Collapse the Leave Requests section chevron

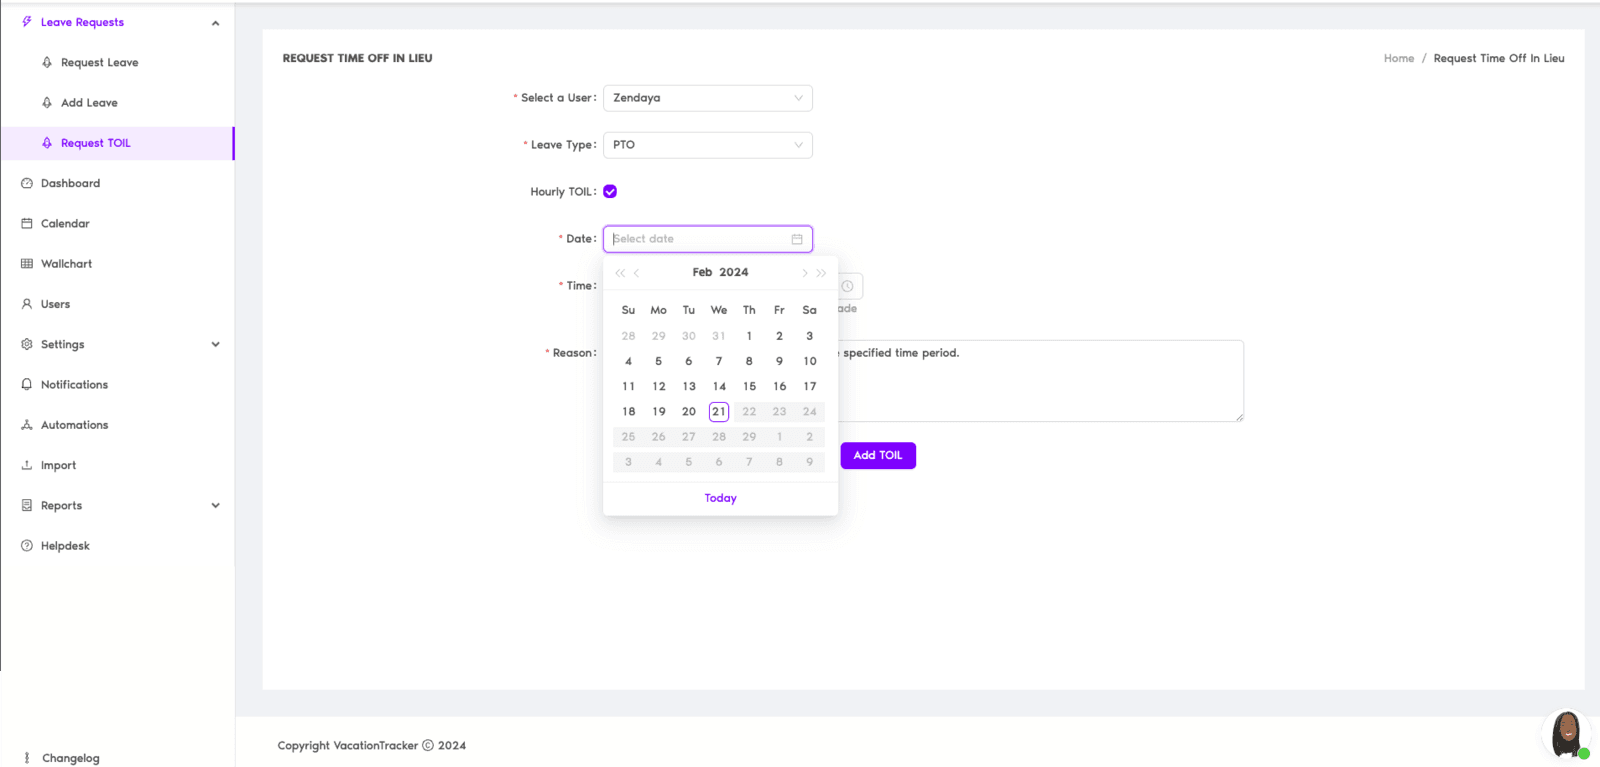[x=215, y=23]
